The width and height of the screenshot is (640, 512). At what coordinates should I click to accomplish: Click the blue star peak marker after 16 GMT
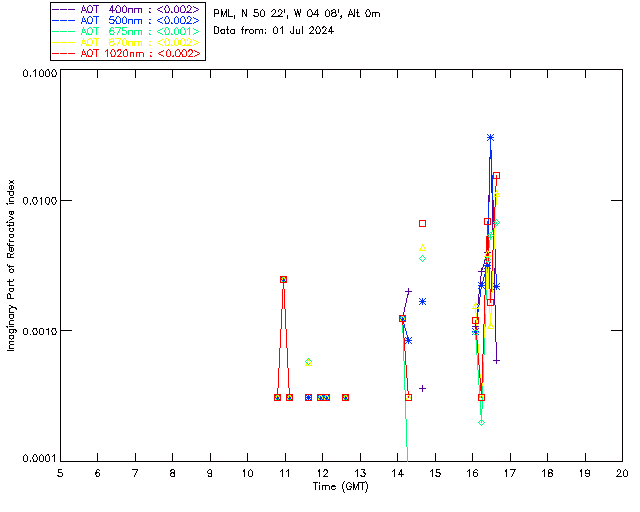(491, 138)
